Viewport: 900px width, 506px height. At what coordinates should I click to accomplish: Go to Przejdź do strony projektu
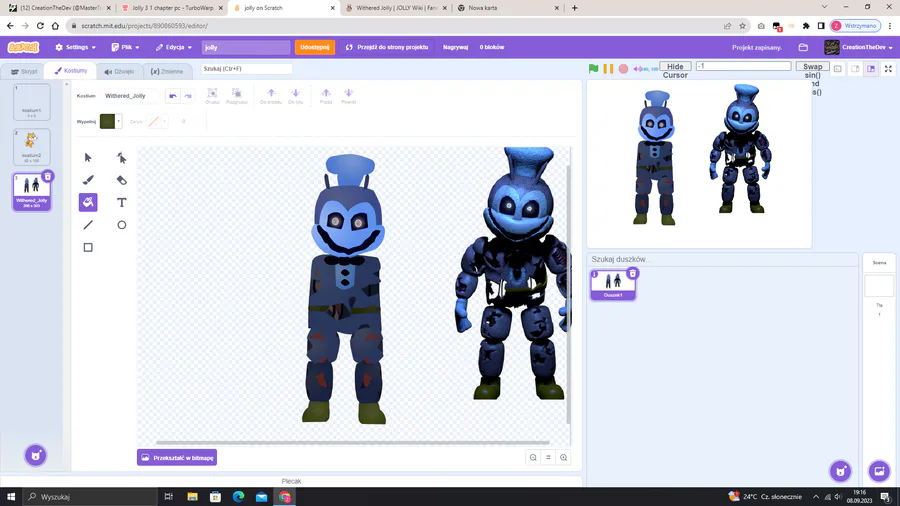[x=387, y=47]
